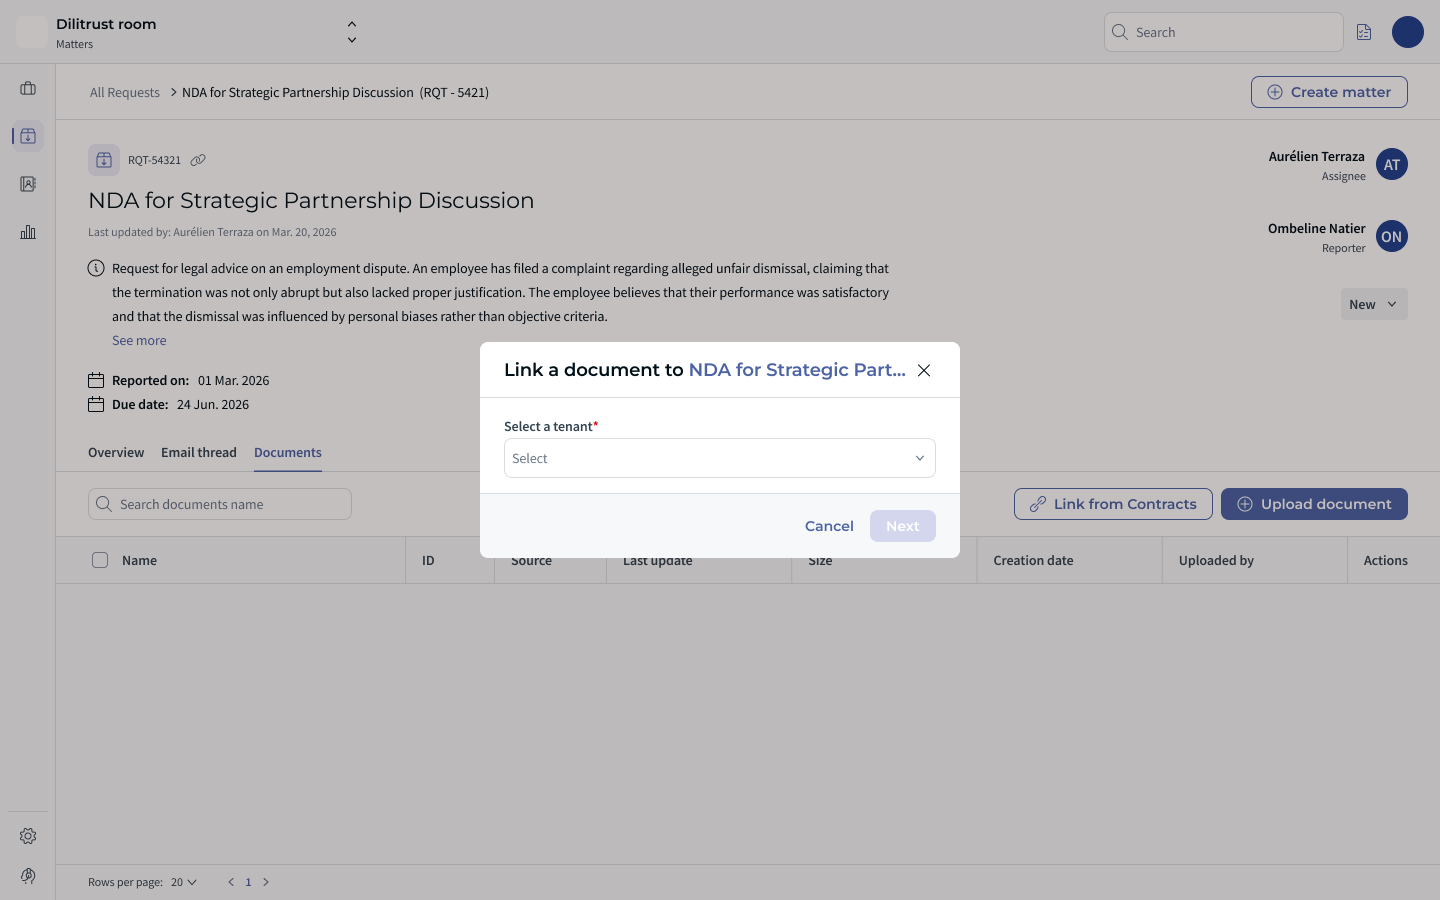Click the calendar icon next to Reported on
Screen dimensions: 1440x900
coord(96,380)
